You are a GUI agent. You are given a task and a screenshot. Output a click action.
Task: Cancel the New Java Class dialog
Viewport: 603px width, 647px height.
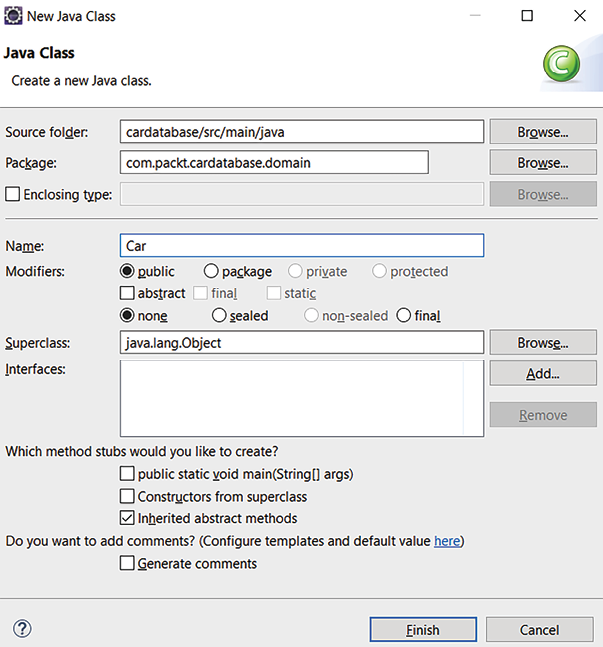tap(539, 630)
